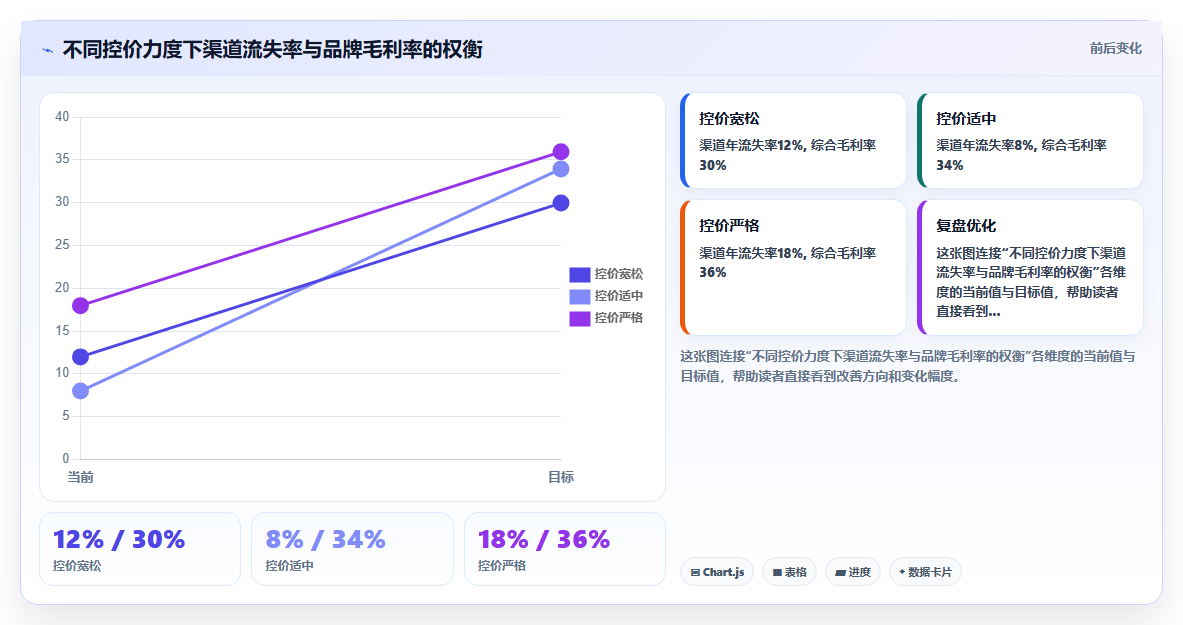Toggle the 控价宽松 legend entry
This screenshot has height=625, width=1183.
[x=606, y=274]
